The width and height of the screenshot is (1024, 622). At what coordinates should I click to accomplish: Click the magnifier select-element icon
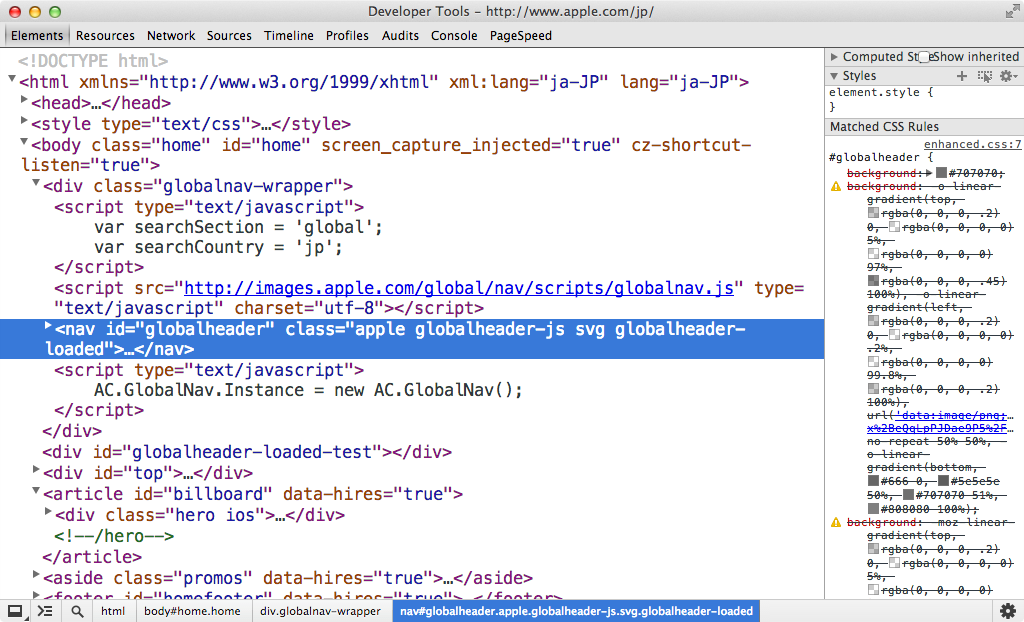click(x=77, y=612)
